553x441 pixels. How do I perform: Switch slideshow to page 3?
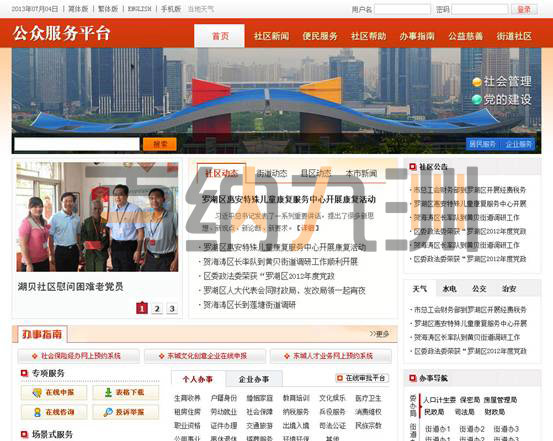172,309
